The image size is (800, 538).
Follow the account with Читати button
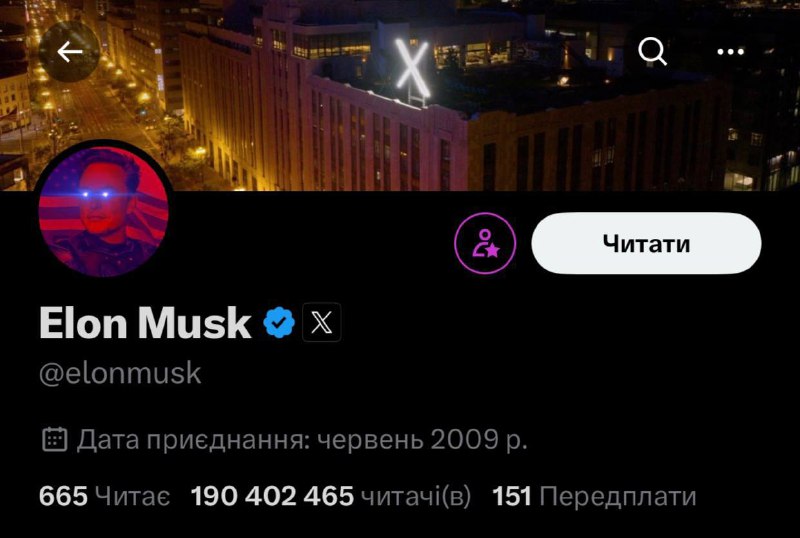pyautogui.click(x=646, y=243)
